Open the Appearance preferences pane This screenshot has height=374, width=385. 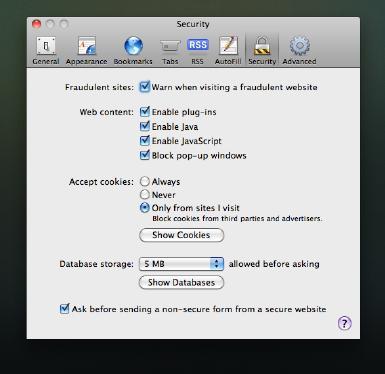86,50
